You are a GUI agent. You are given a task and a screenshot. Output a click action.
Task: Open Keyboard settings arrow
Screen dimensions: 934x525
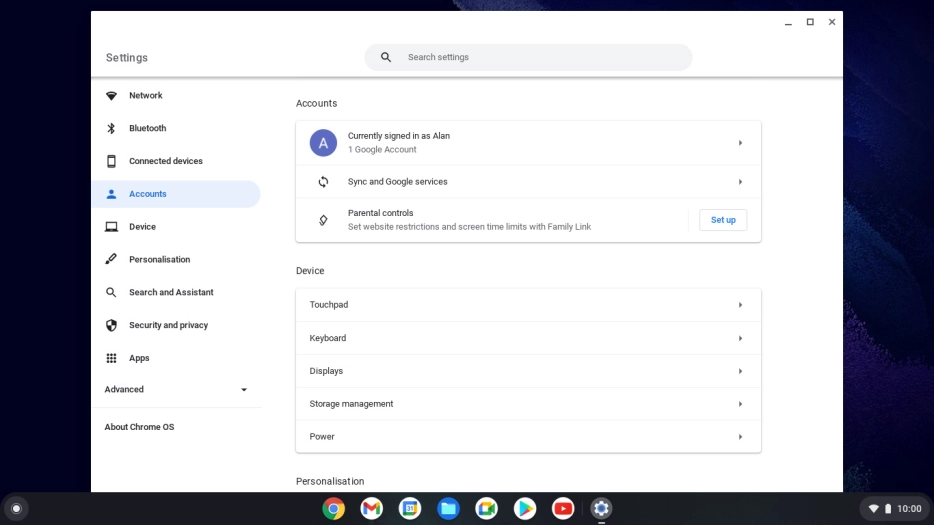(740, 338)
